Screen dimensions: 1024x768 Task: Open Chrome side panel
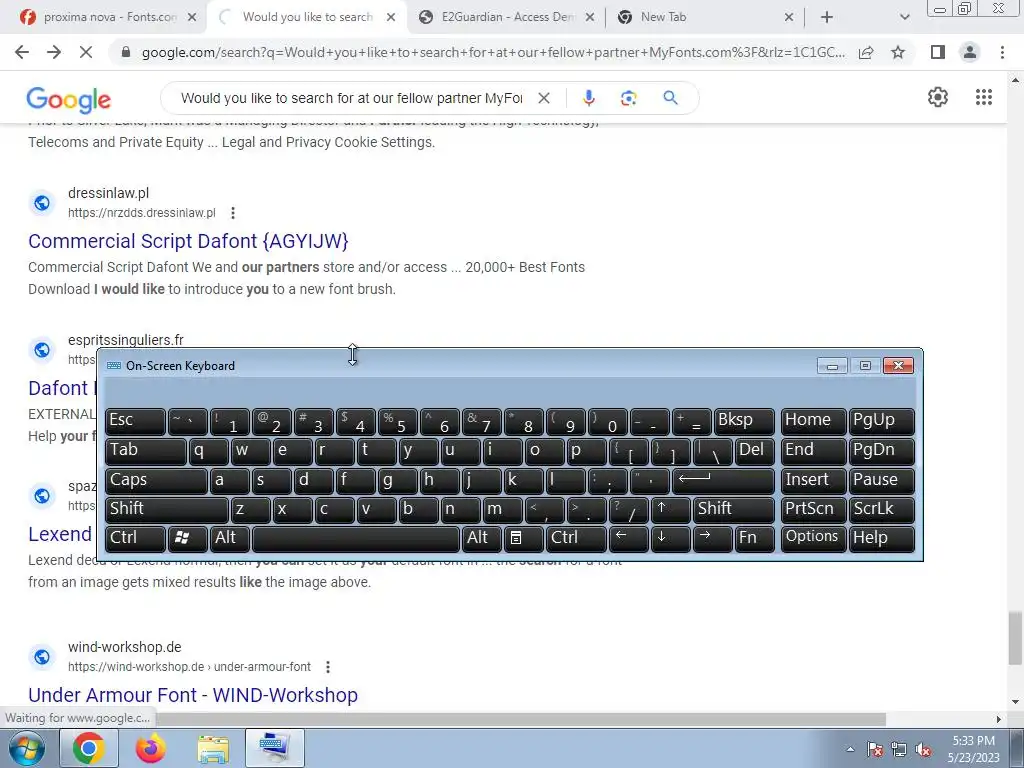click(x=938, y=52)
